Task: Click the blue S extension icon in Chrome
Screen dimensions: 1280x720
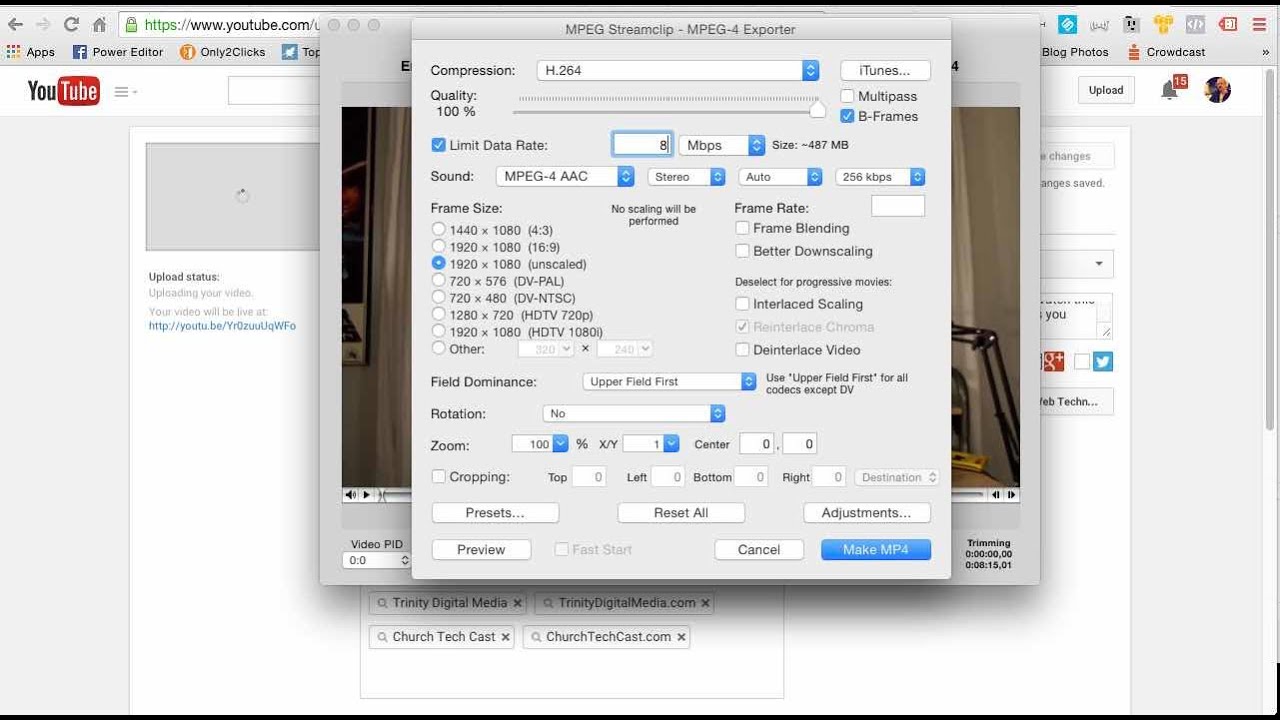Action: (x=1067, y=24)
